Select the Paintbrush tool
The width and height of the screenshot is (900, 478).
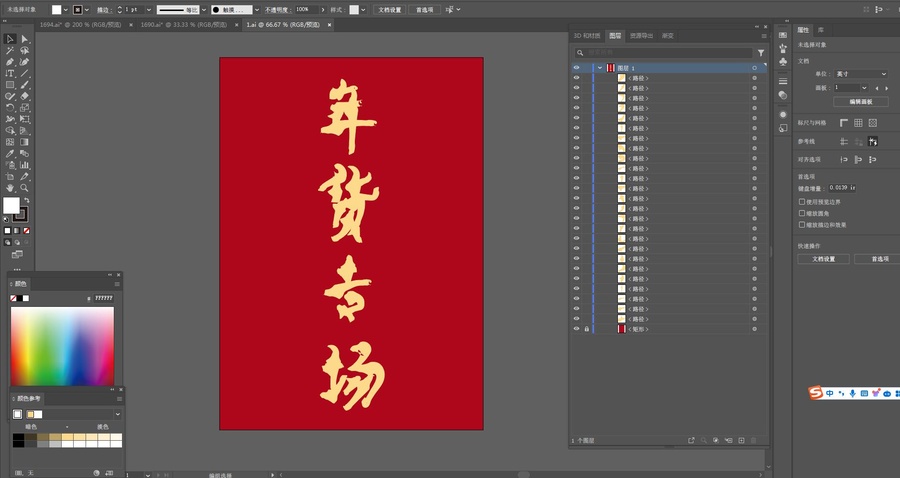tap(25, 85)
